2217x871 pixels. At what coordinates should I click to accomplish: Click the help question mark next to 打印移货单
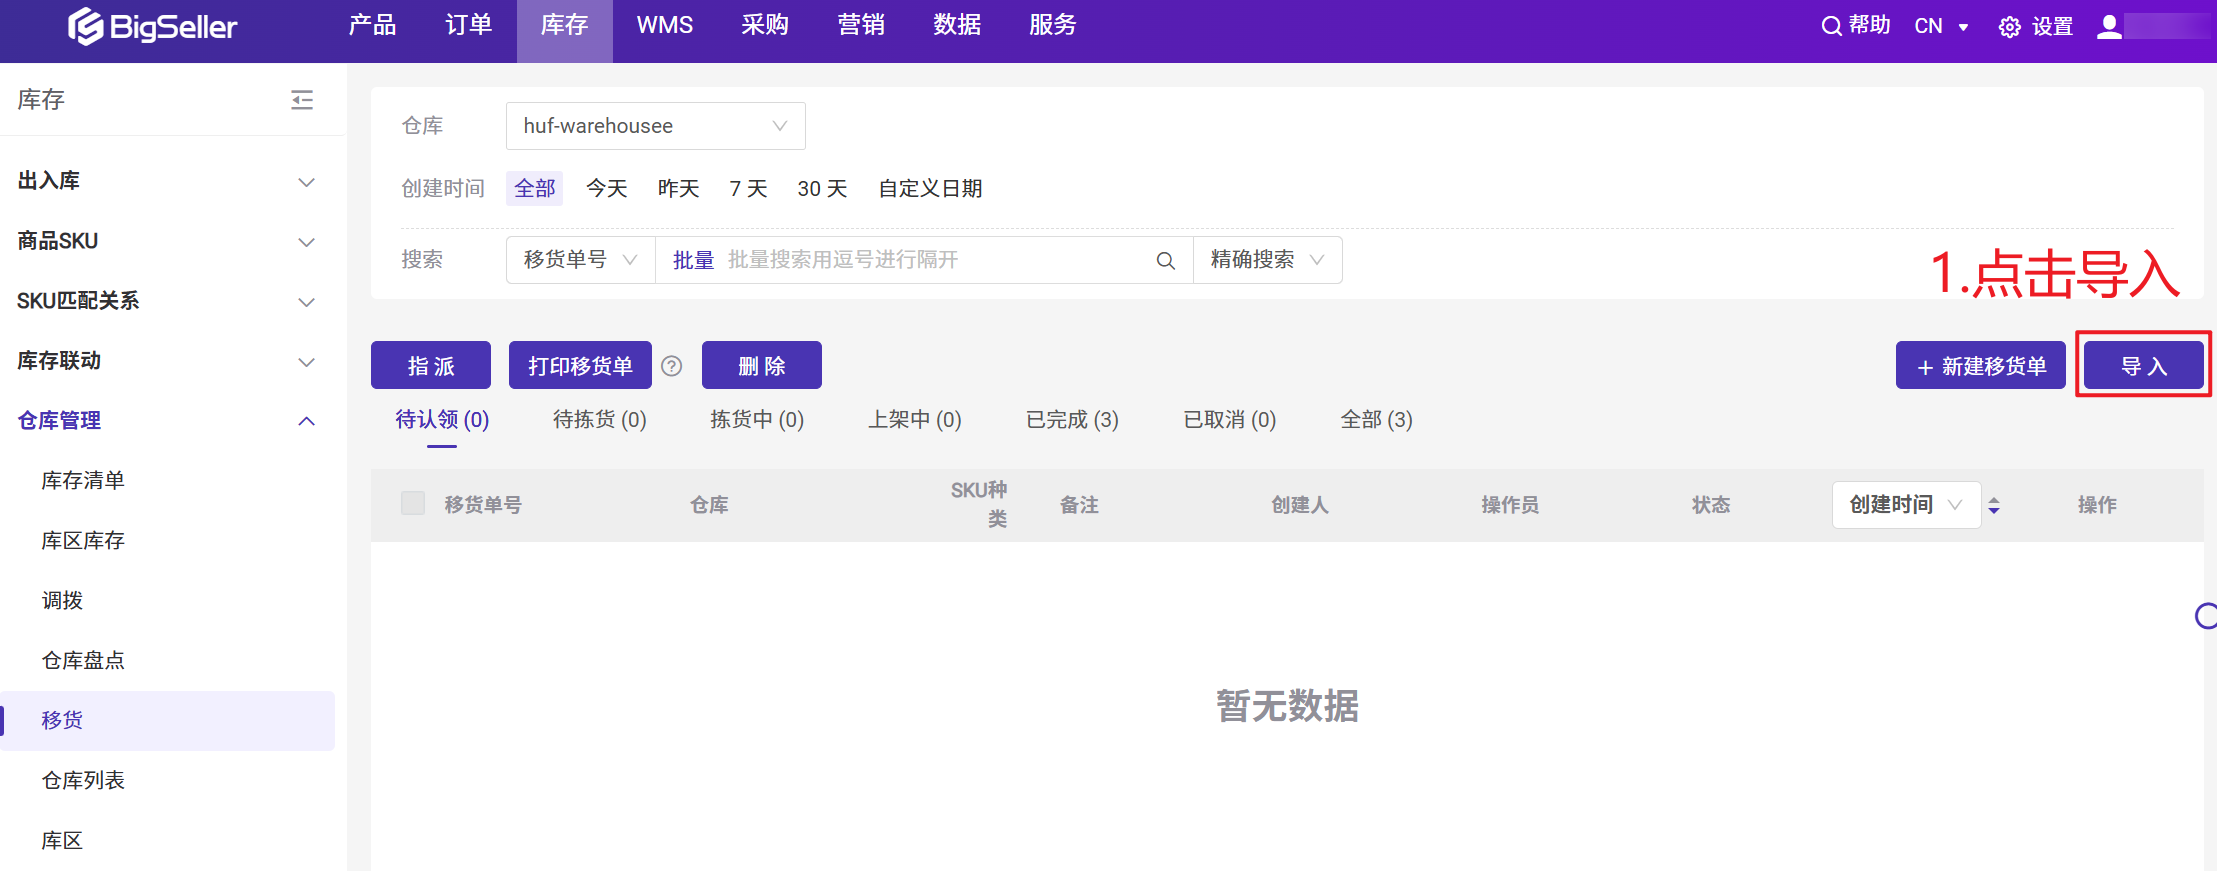672,366
